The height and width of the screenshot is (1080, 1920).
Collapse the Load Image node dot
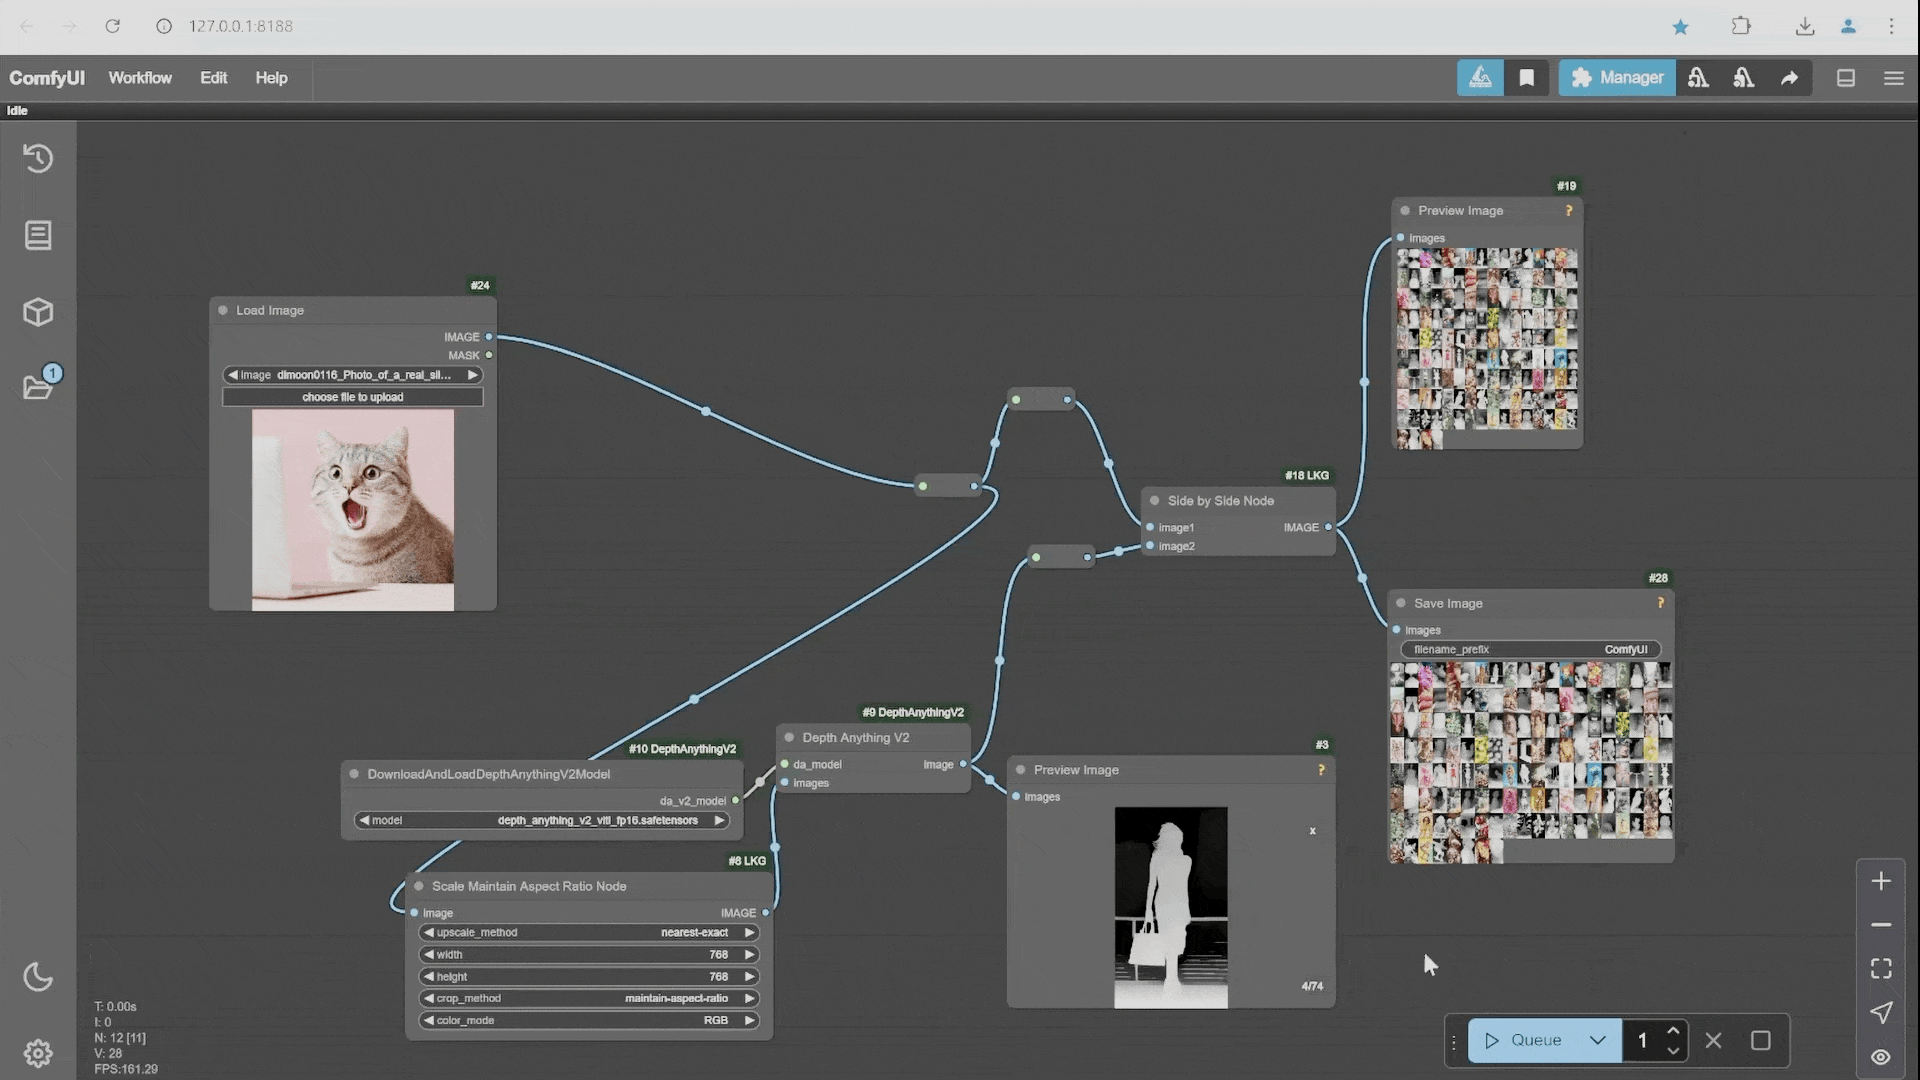223,310
